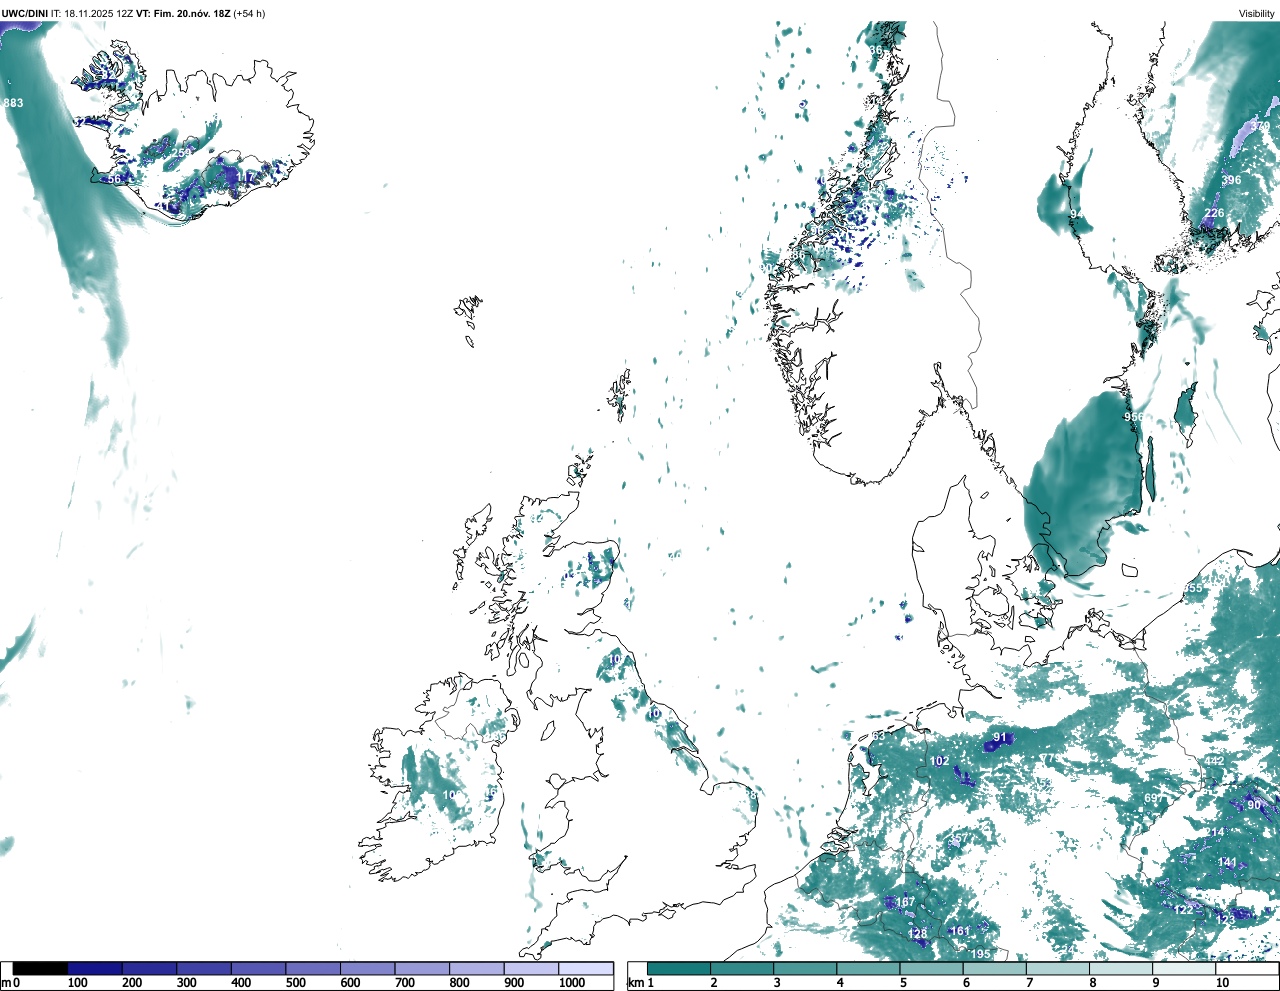Click the '883' value west of Iceland
The image size is (1280, 991).
(x=13, y=103)
